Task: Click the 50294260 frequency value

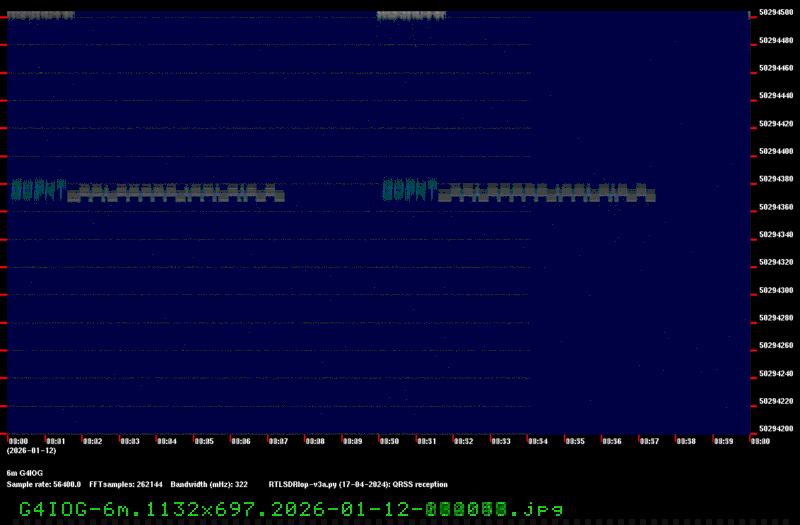Action: (x=776, y=345)
